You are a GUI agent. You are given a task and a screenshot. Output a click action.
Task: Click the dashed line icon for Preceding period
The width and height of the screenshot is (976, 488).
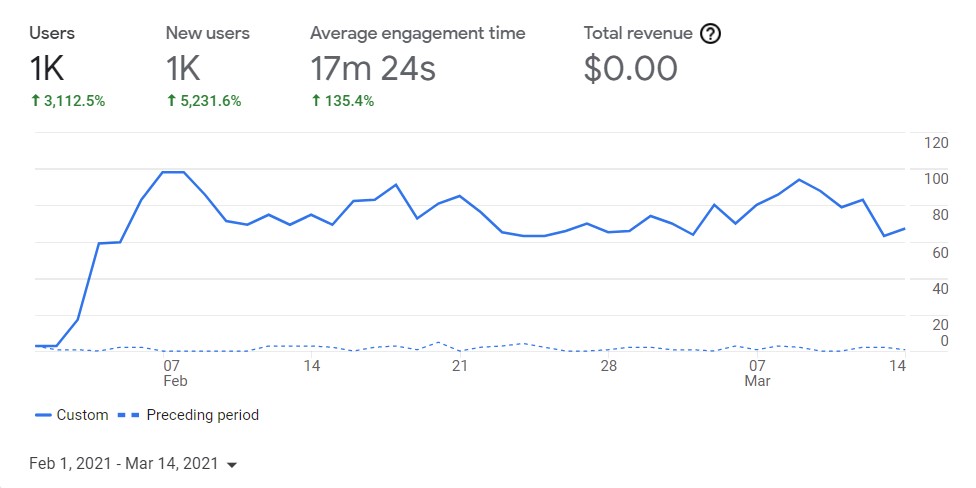[x=128, y=415]
